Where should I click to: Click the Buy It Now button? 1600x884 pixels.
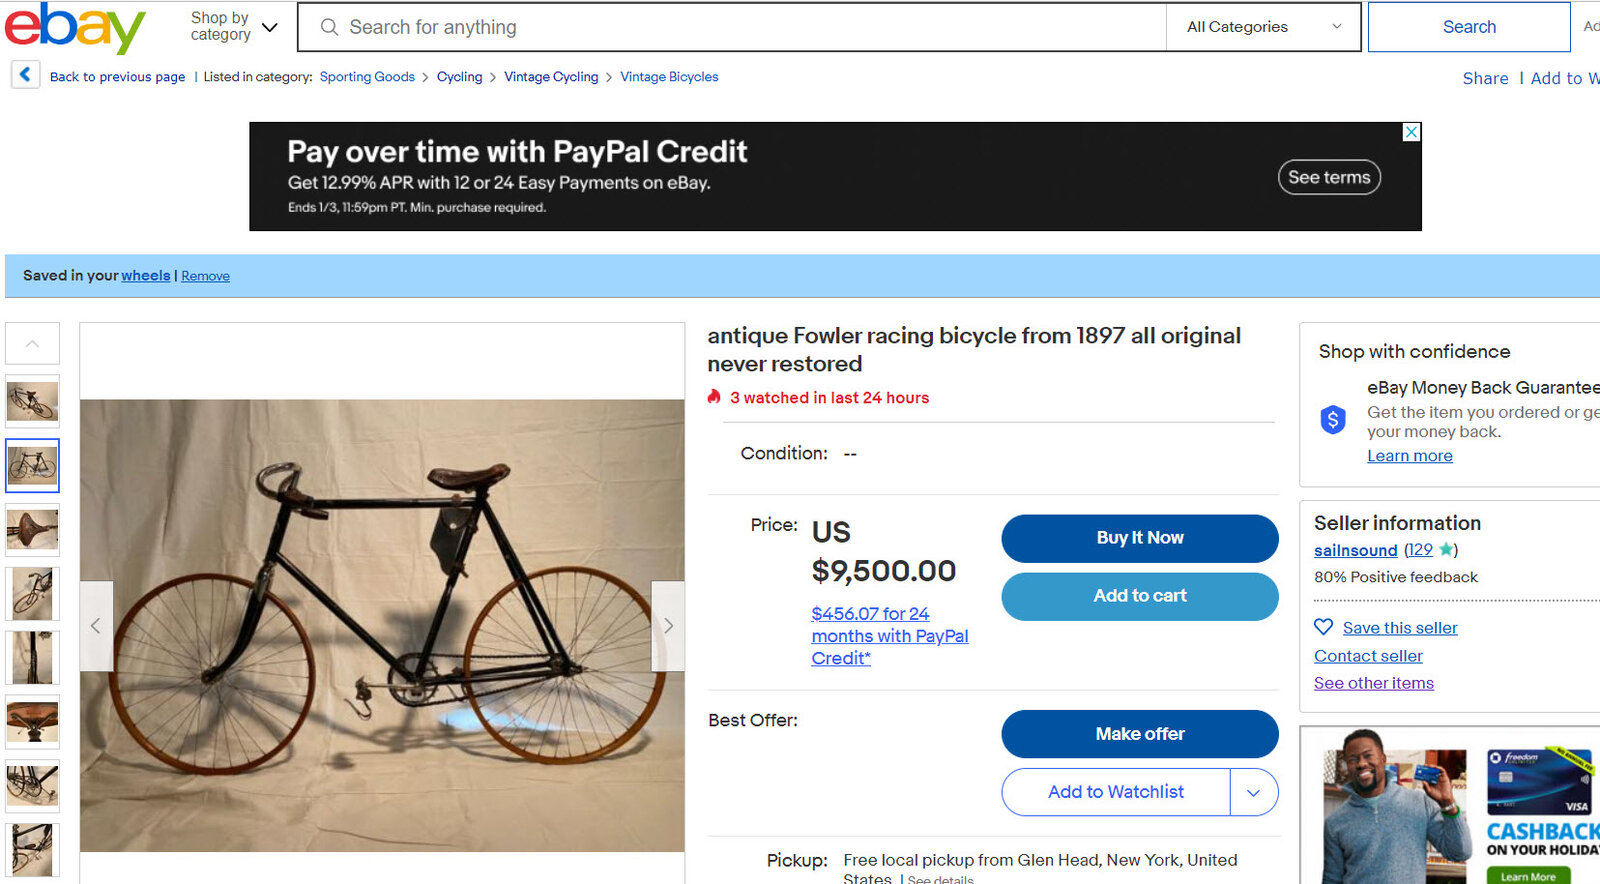[1139, 538]
